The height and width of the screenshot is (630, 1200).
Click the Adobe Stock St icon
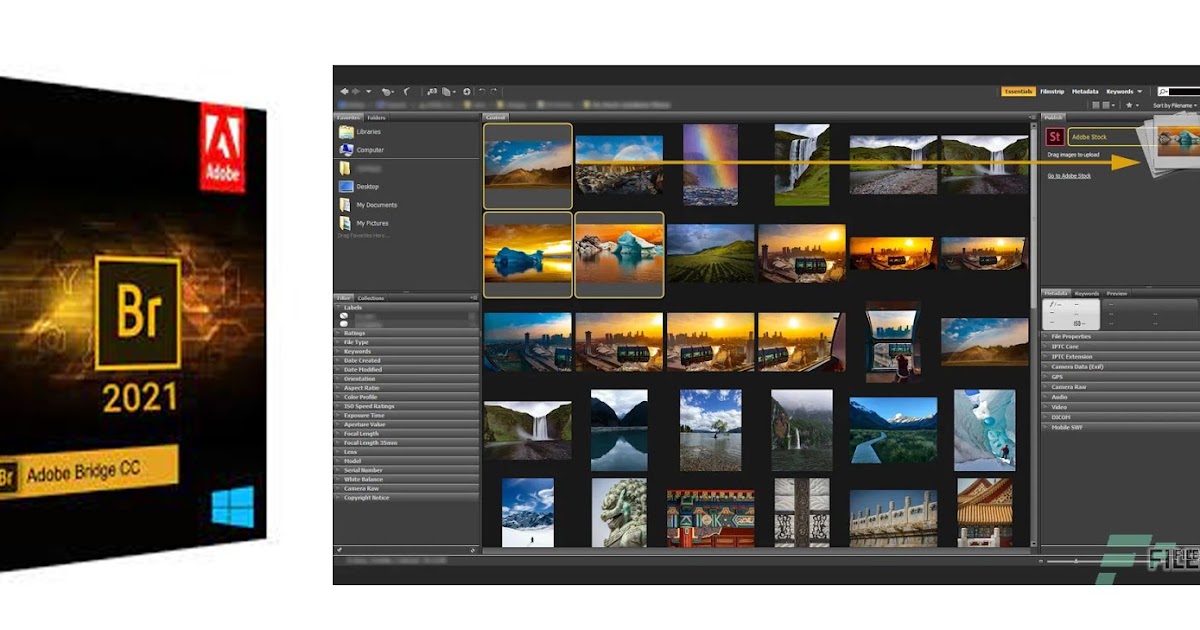tap(1054, 137)
